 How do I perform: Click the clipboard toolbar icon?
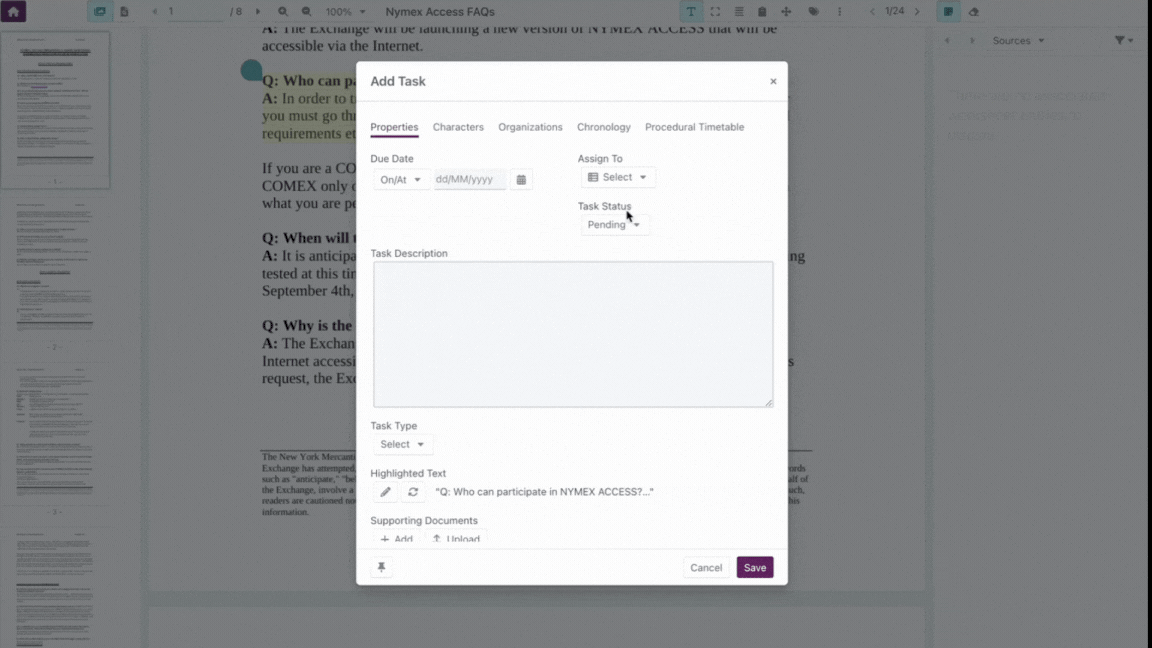pyautogui.click(x=762, y=12)
